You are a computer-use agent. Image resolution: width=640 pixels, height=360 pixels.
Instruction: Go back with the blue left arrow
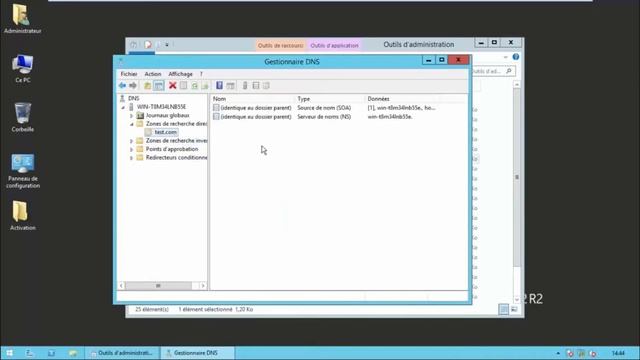122,86
